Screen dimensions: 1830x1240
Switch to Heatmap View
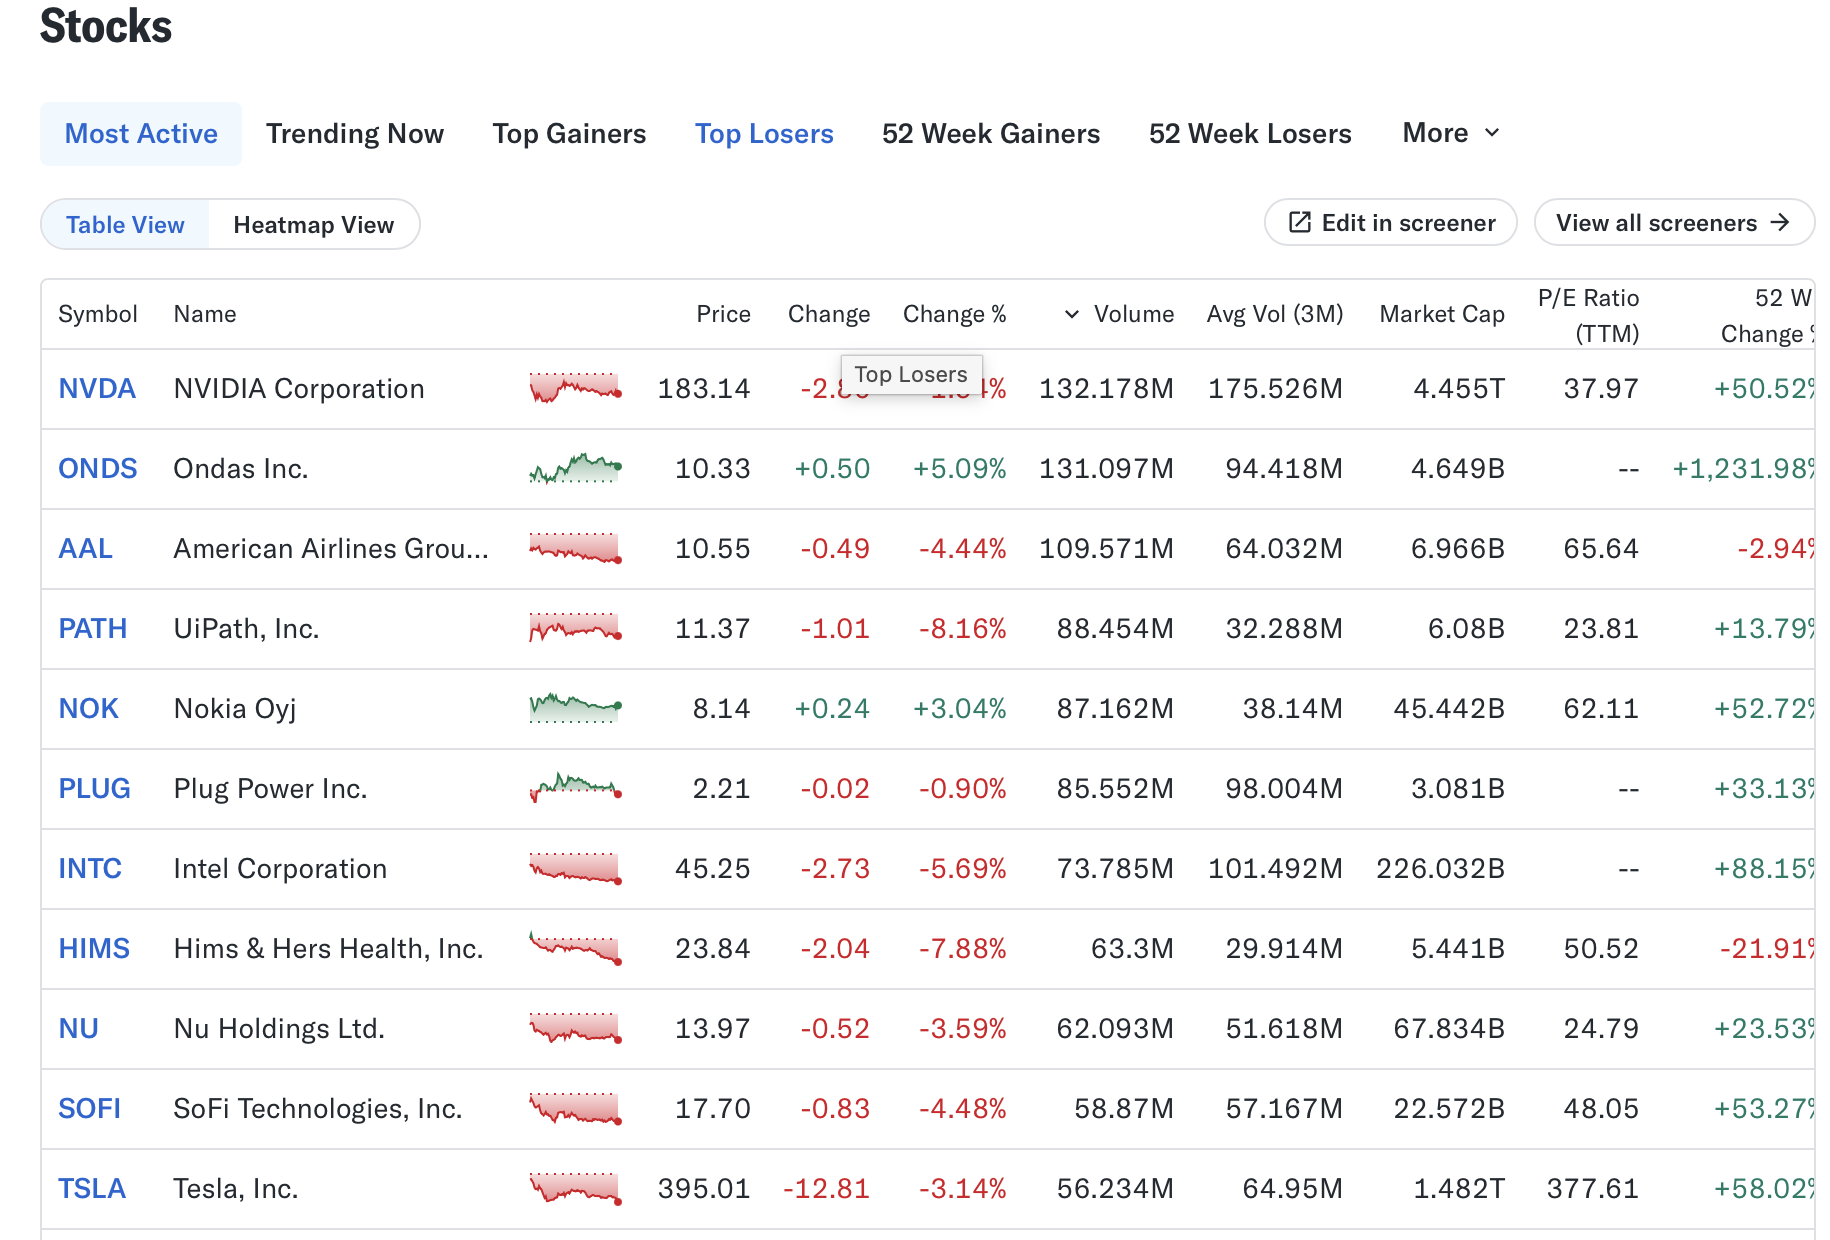click(313, 225)
